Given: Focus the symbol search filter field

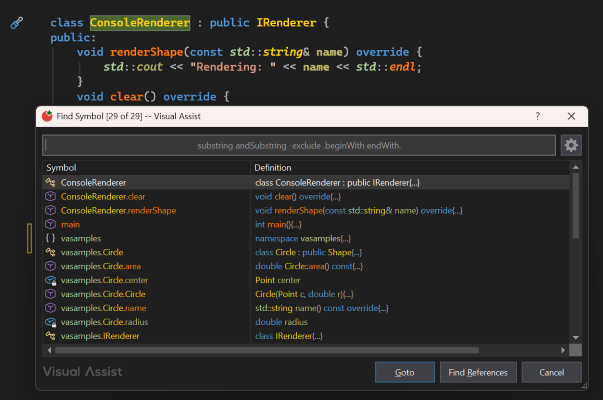Looking at the screenshot, I should click(299, 146).
